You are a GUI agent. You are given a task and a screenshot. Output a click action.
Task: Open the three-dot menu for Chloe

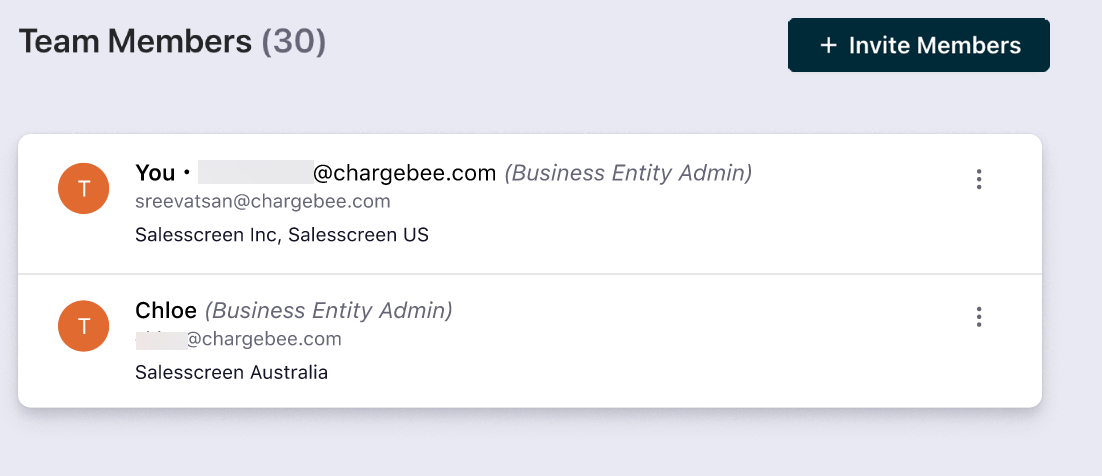(979, 317)
